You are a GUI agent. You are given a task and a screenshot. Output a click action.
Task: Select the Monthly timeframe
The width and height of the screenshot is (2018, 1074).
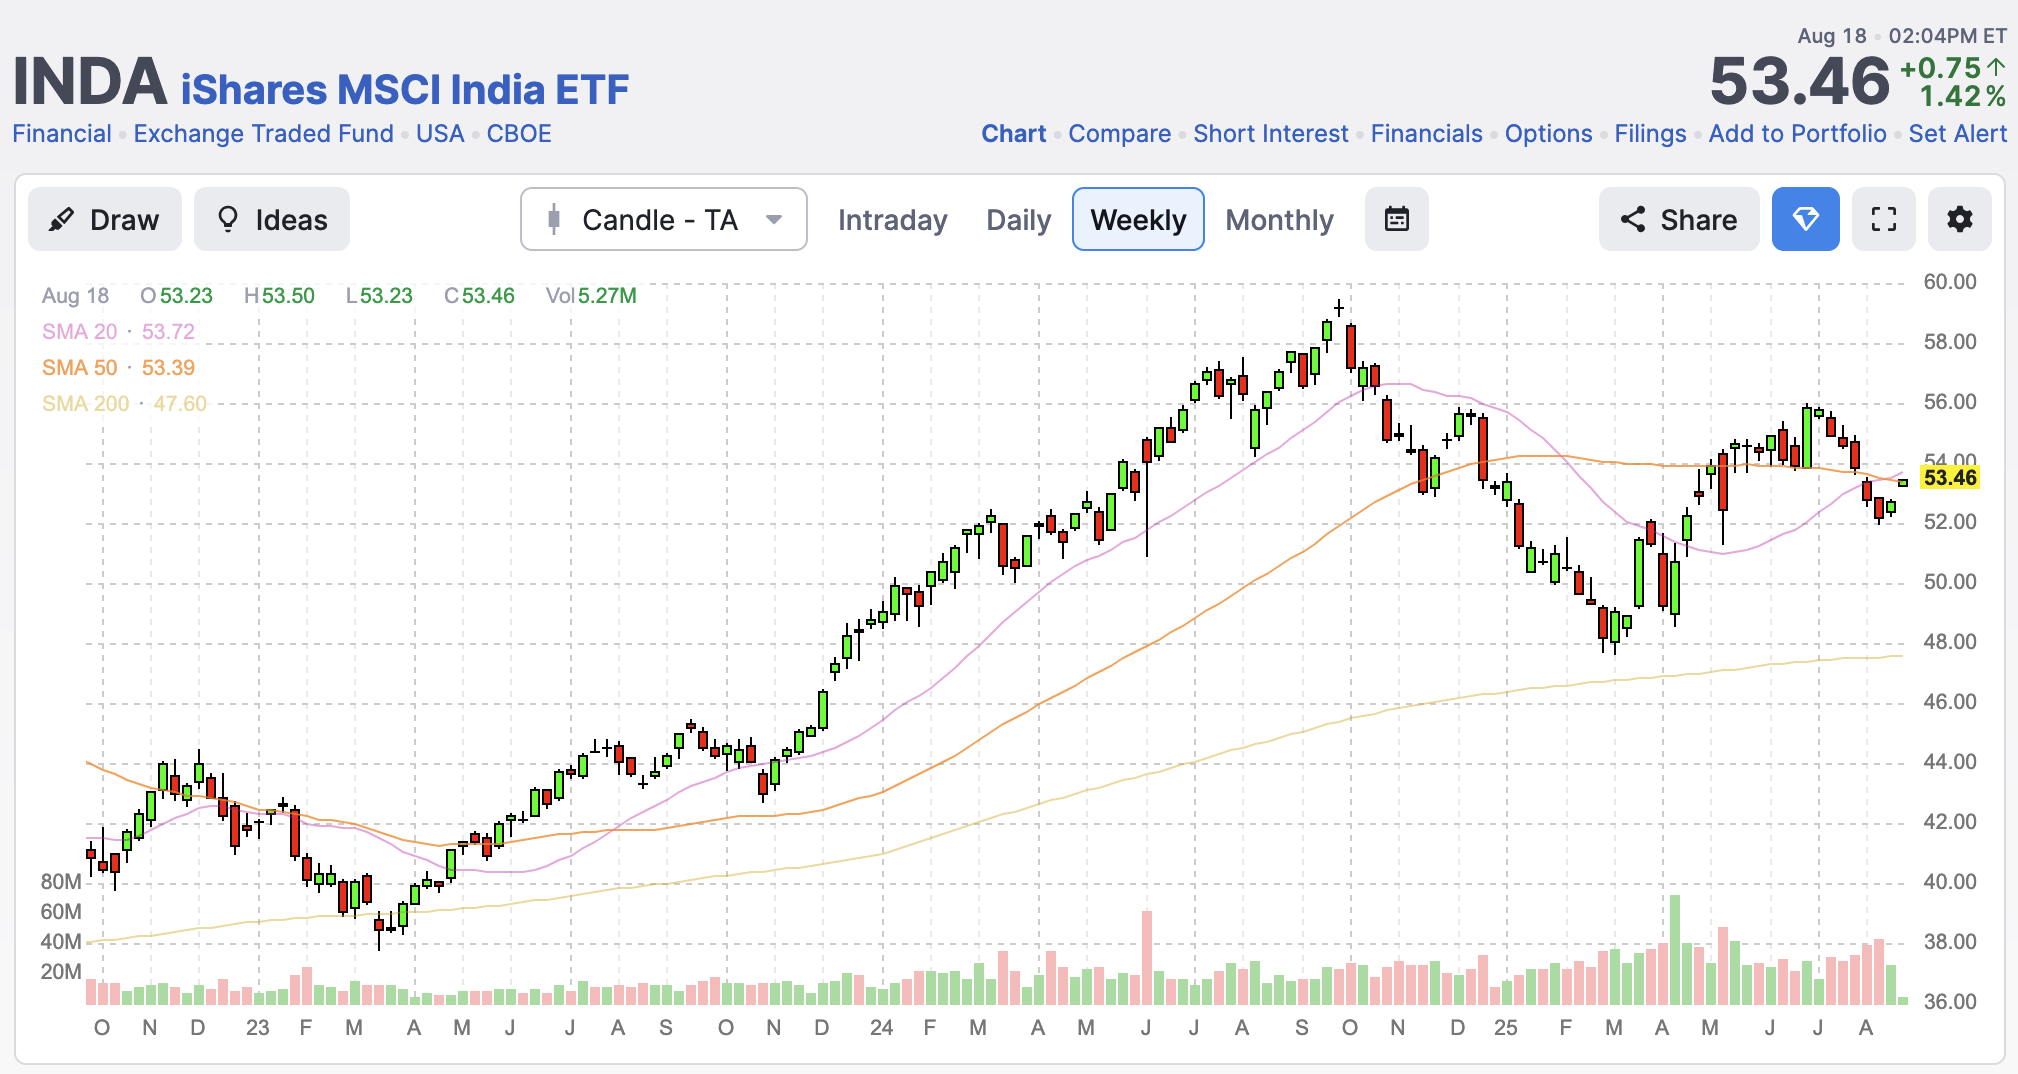1279,220
